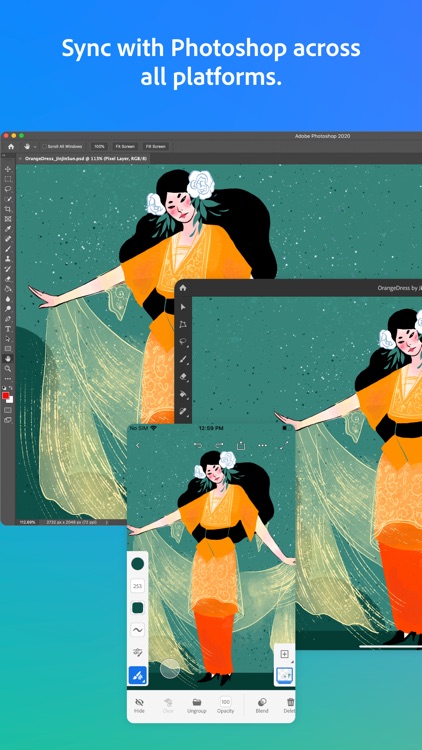Viewport: 422px width, 750px height.
Task: Select the iPad Lasso tool
Action: pos(182,342)
